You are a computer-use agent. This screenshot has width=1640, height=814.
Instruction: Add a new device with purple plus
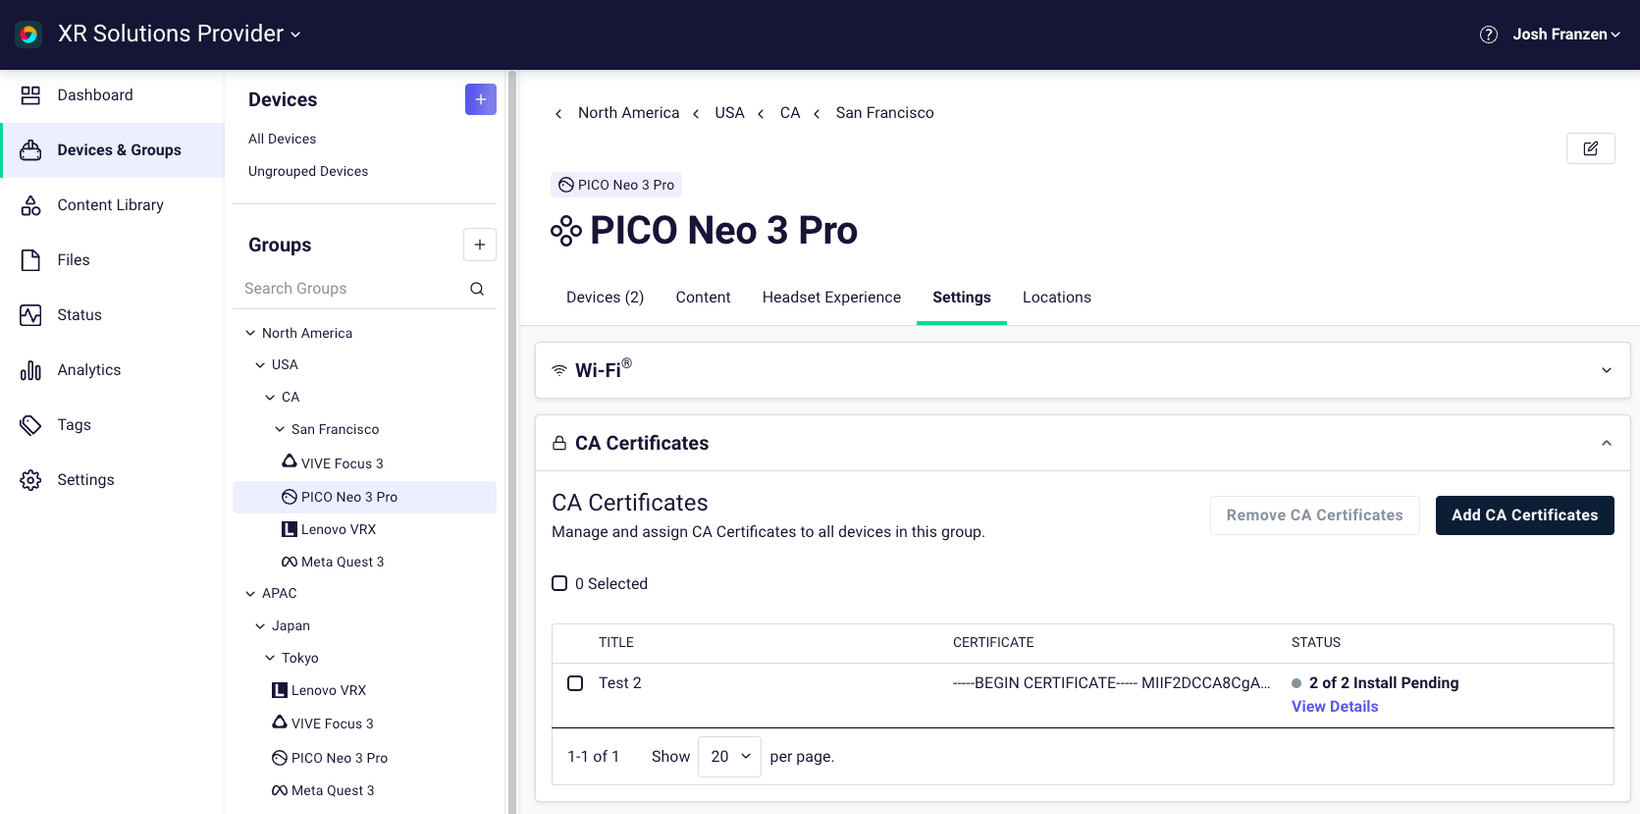(480, 99)
